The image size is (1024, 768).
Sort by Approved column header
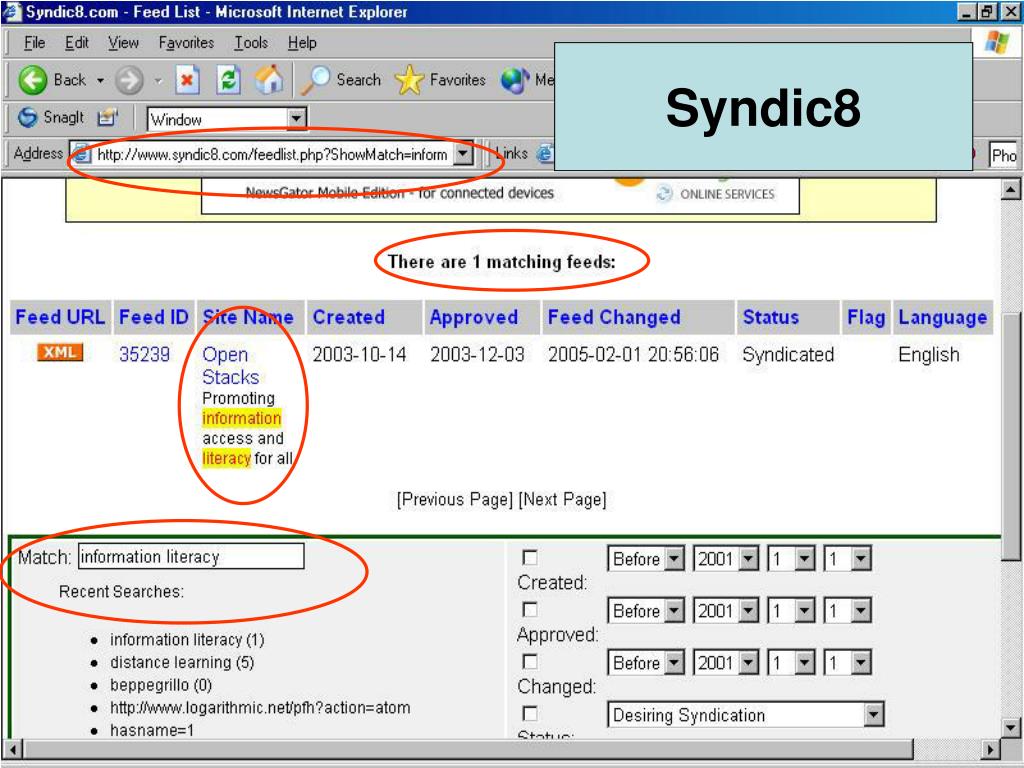473,317
